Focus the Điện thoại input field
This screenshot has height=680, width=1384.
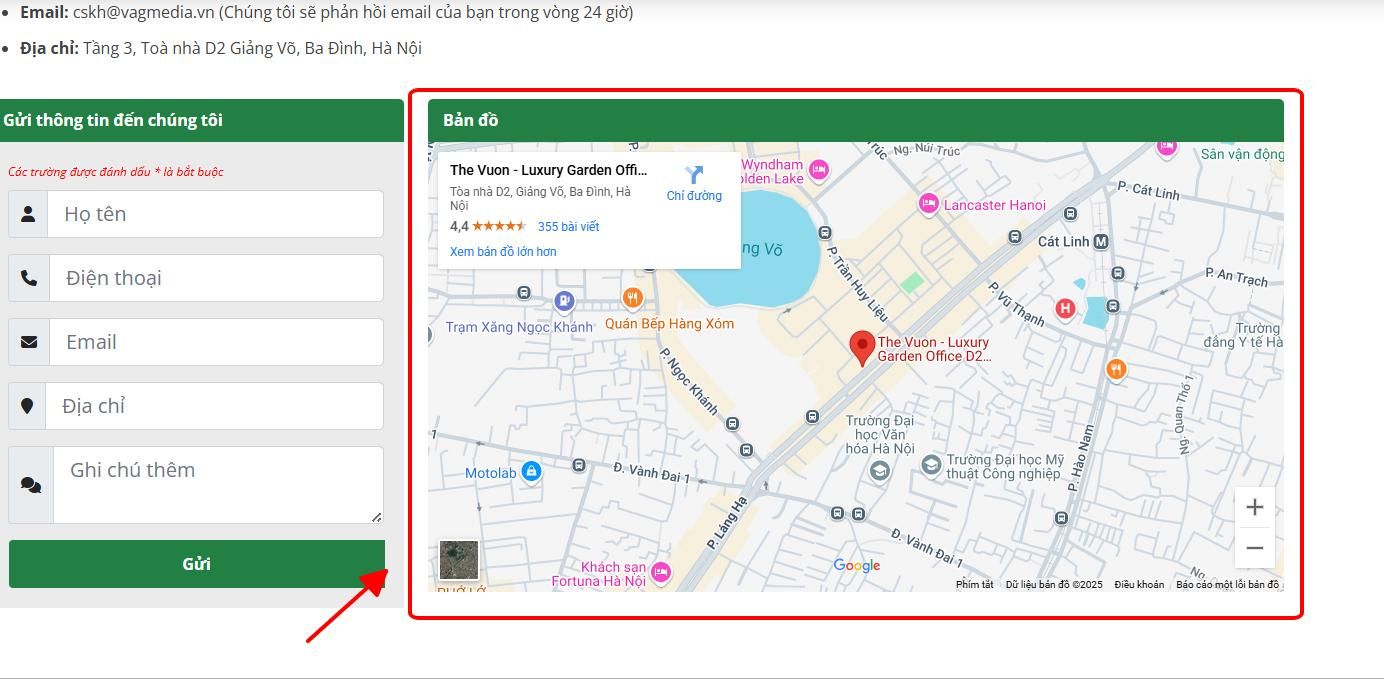[x=217, y=278]
